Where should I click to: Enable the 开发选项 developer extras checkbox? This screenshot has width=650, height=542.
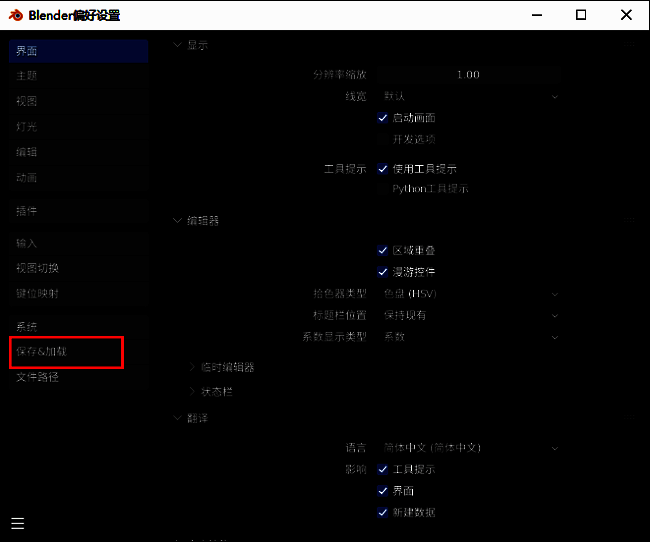click(x=383, y=139)
